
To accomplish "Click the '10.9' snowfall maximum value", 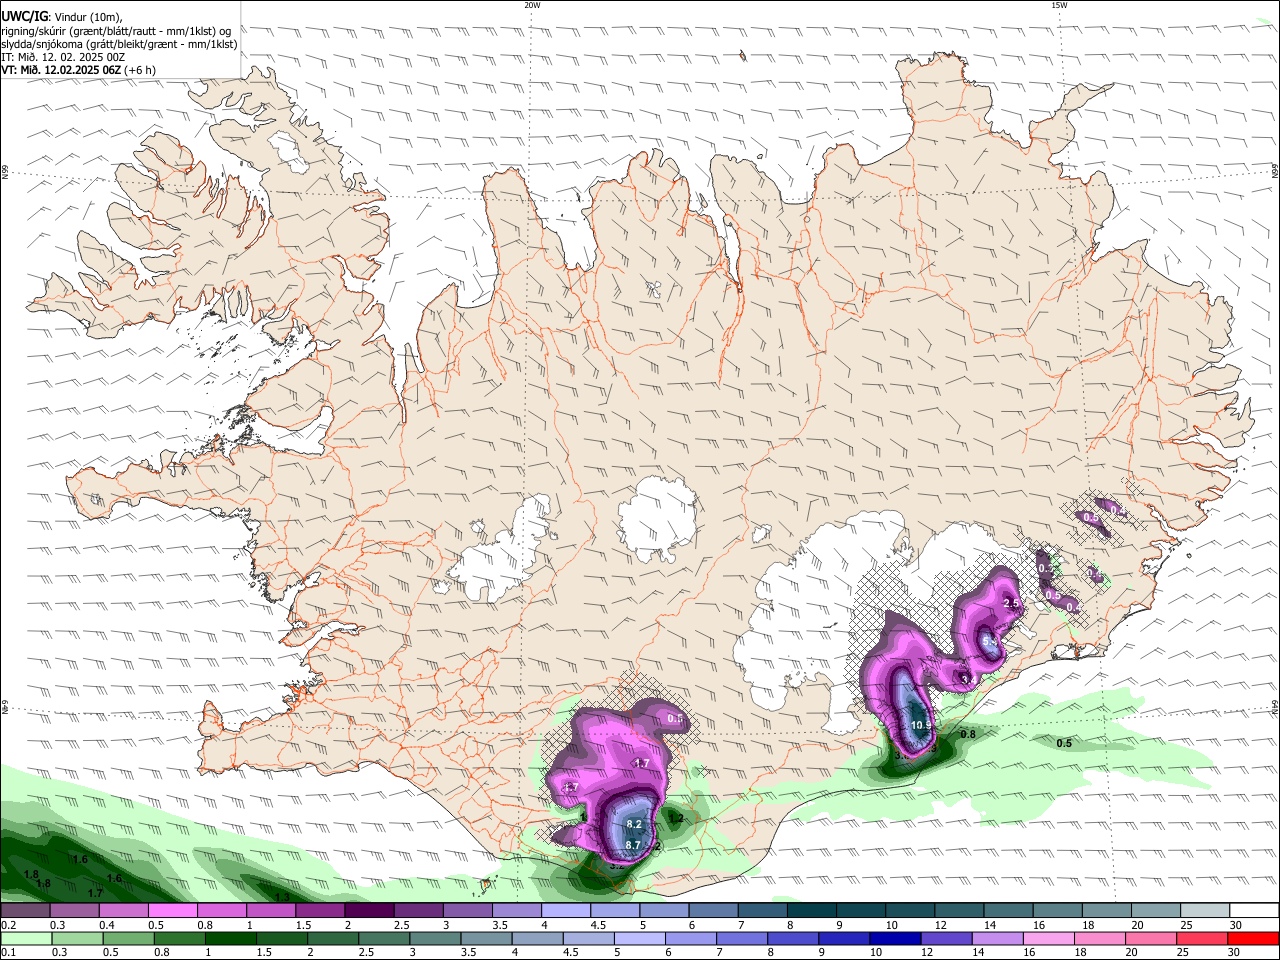I will click(x=922, y=726).
